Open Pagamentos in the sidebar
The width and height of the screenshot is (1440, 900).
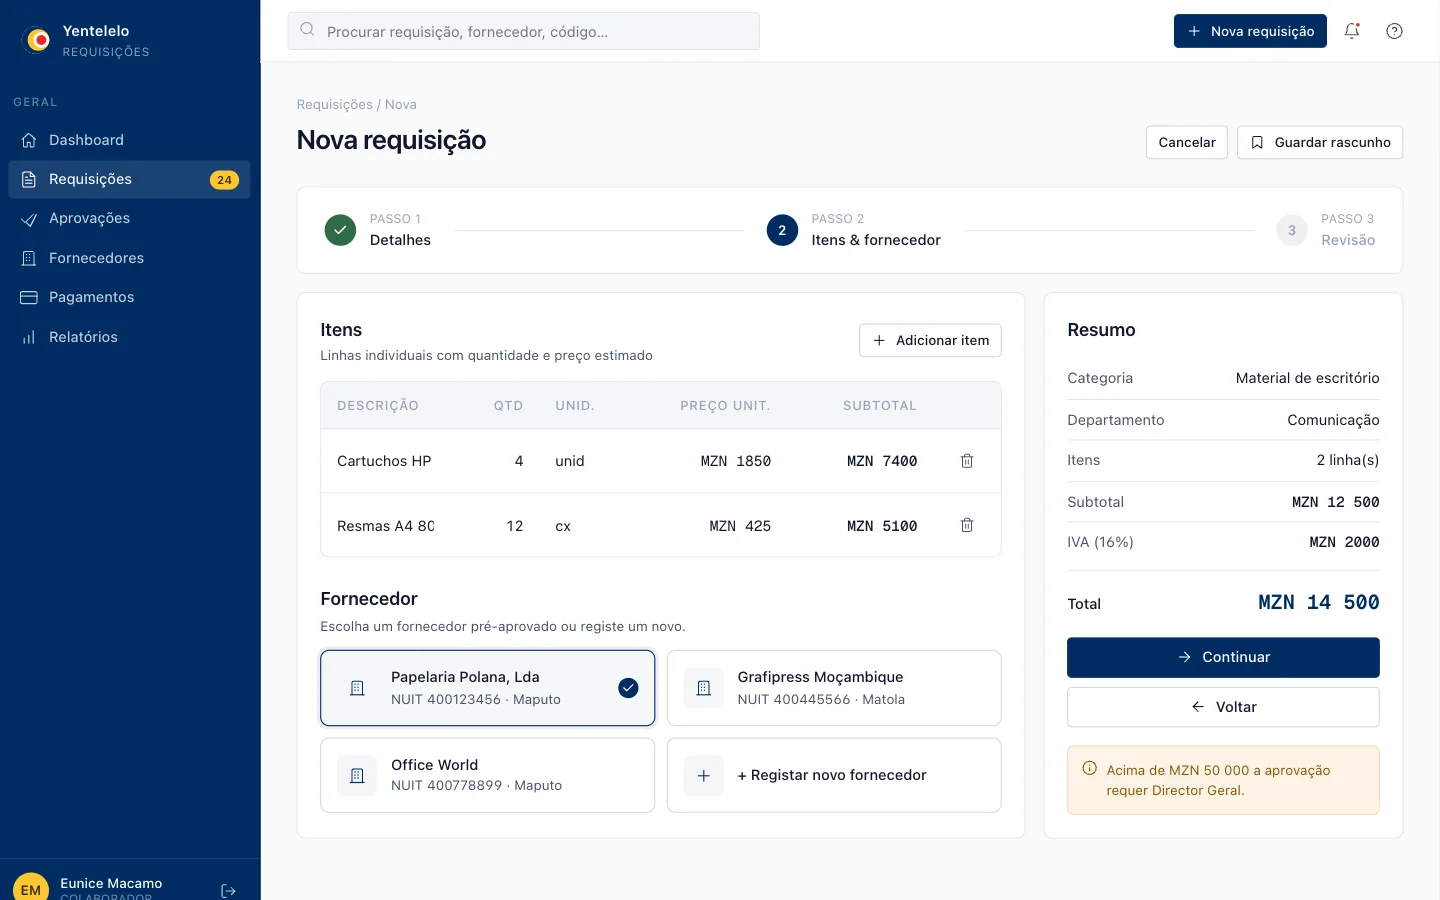(x=129, y=297)
